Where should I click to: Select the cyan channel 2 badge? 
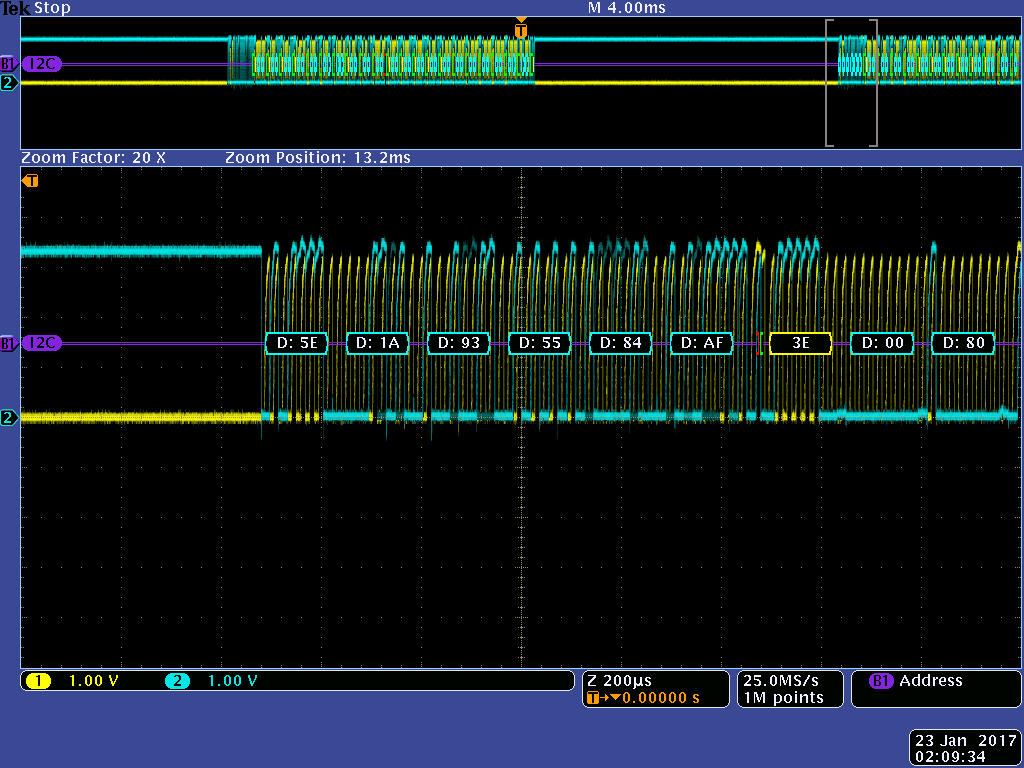[177, 681]
